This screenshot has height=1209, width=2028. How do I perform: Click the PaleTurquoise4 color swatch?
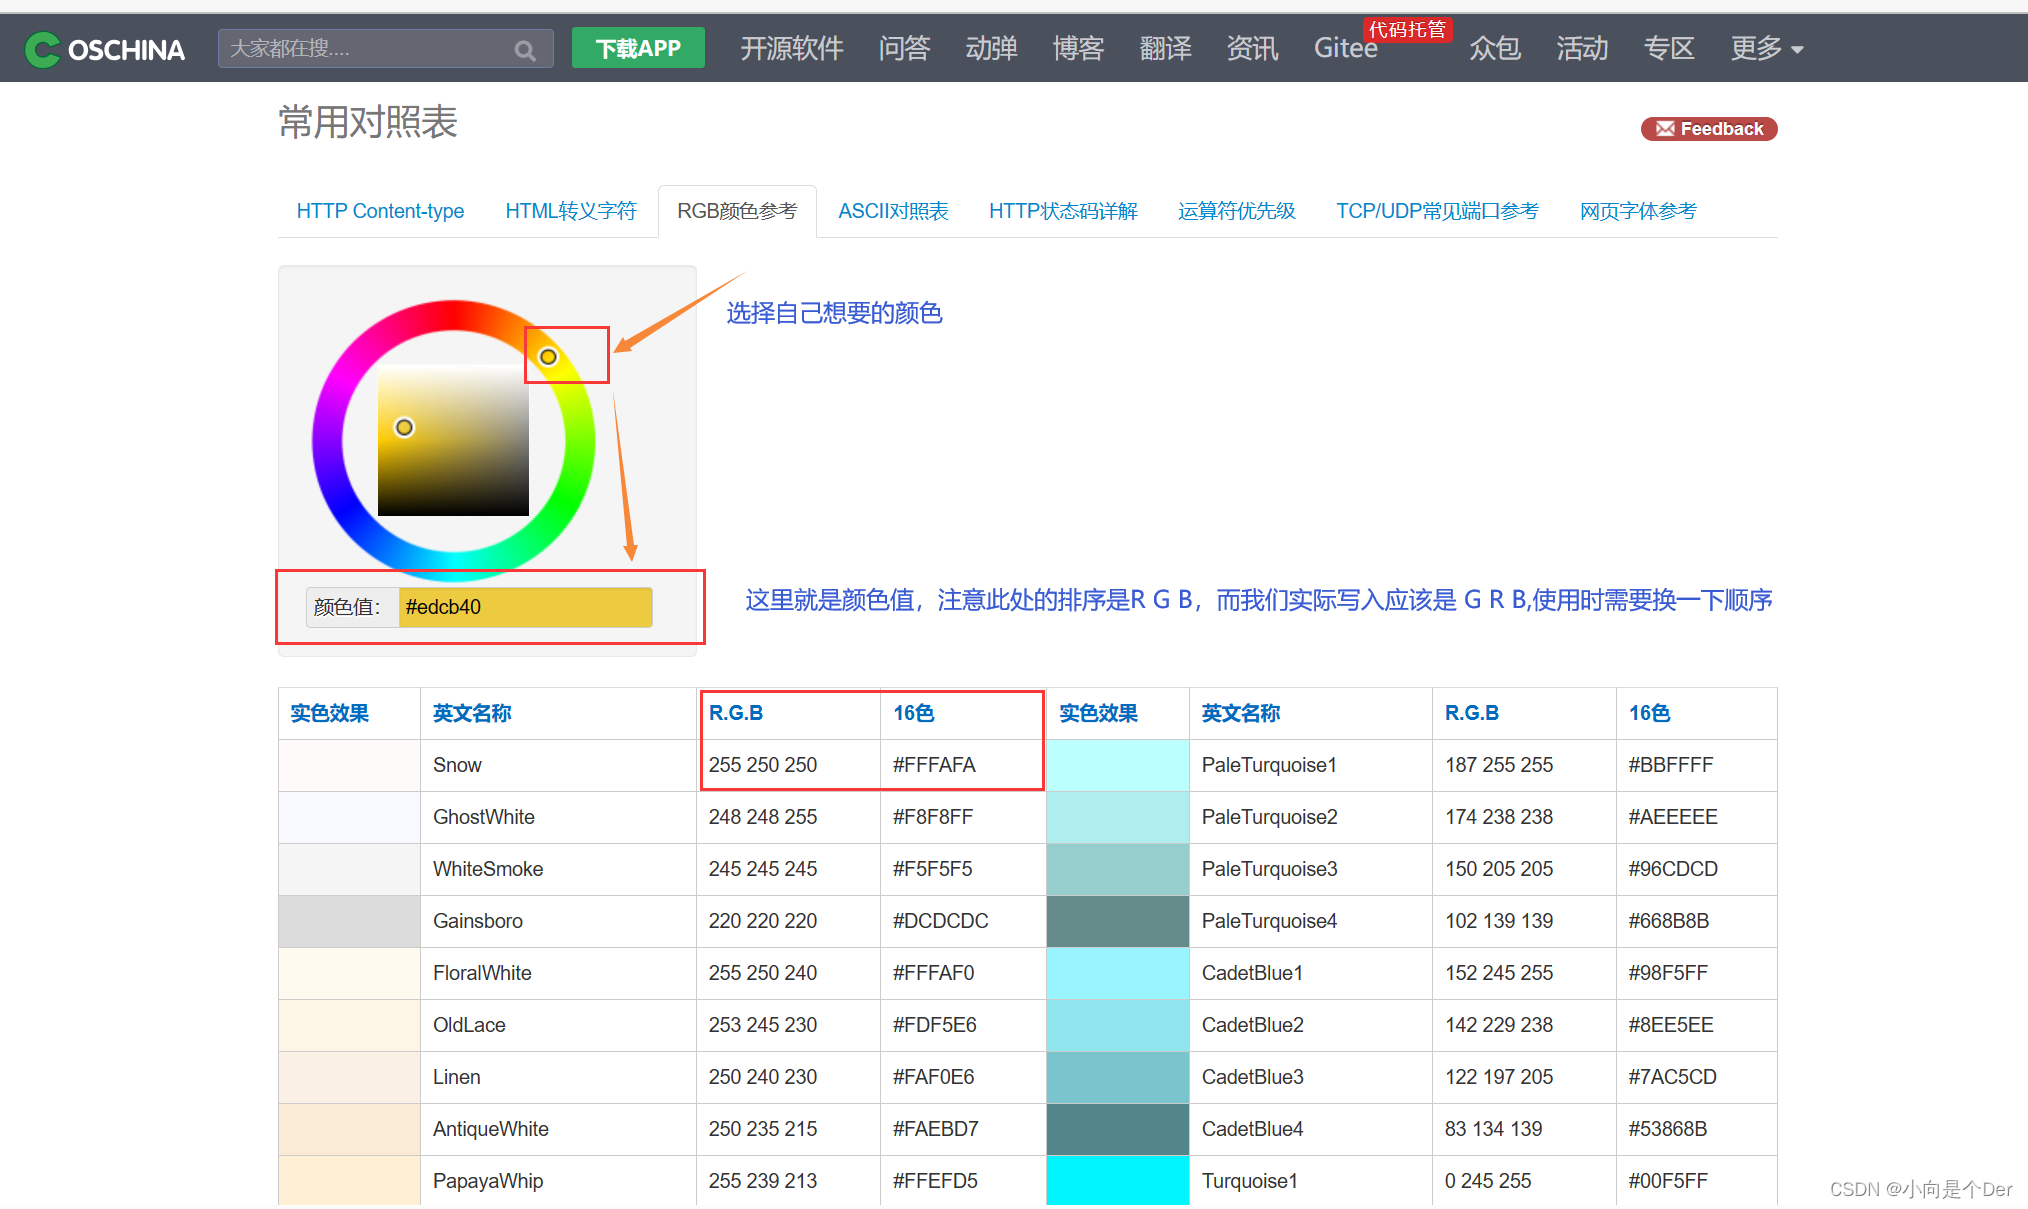click(x=1117, y=921)
